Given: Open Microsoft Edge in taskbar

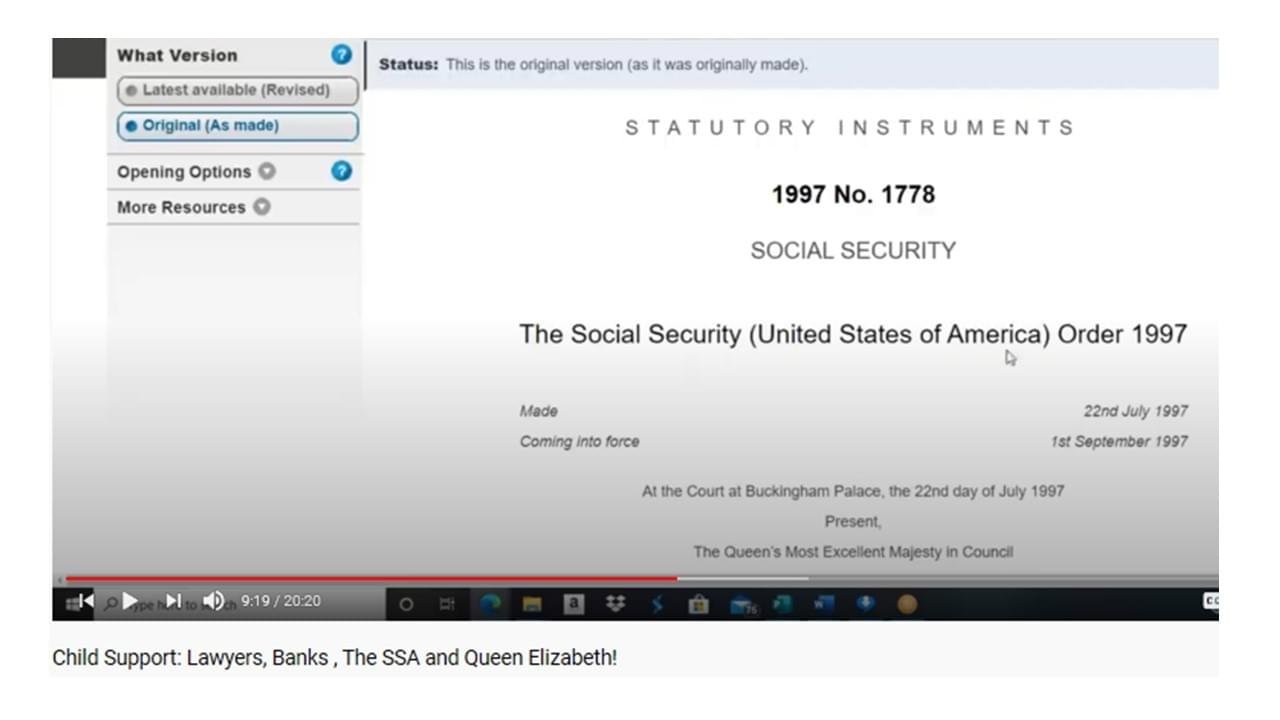Looking at the screenshot, I should point(491,604).
